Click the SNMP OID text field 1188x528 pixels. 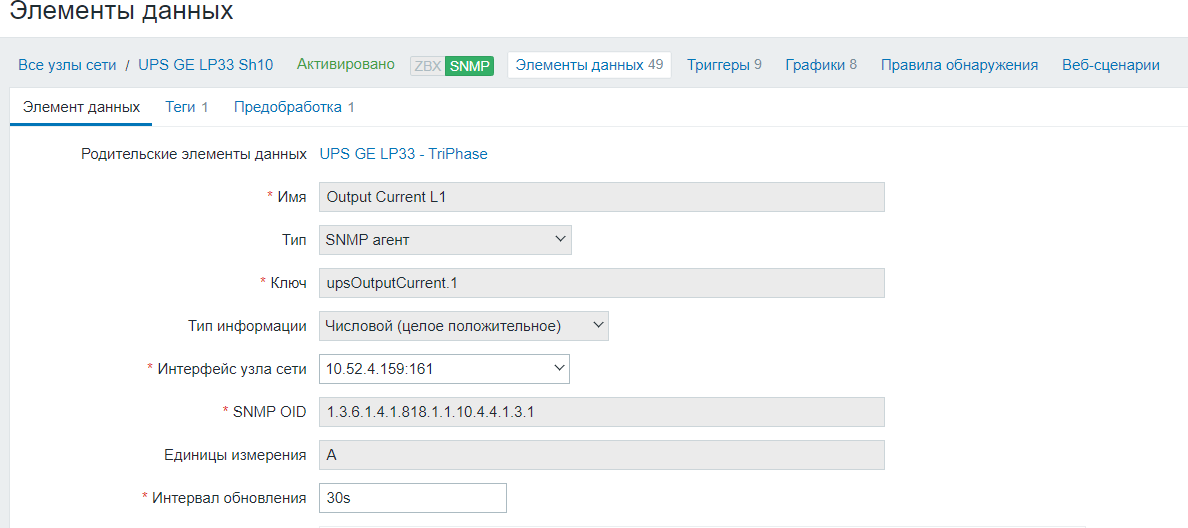601,412
